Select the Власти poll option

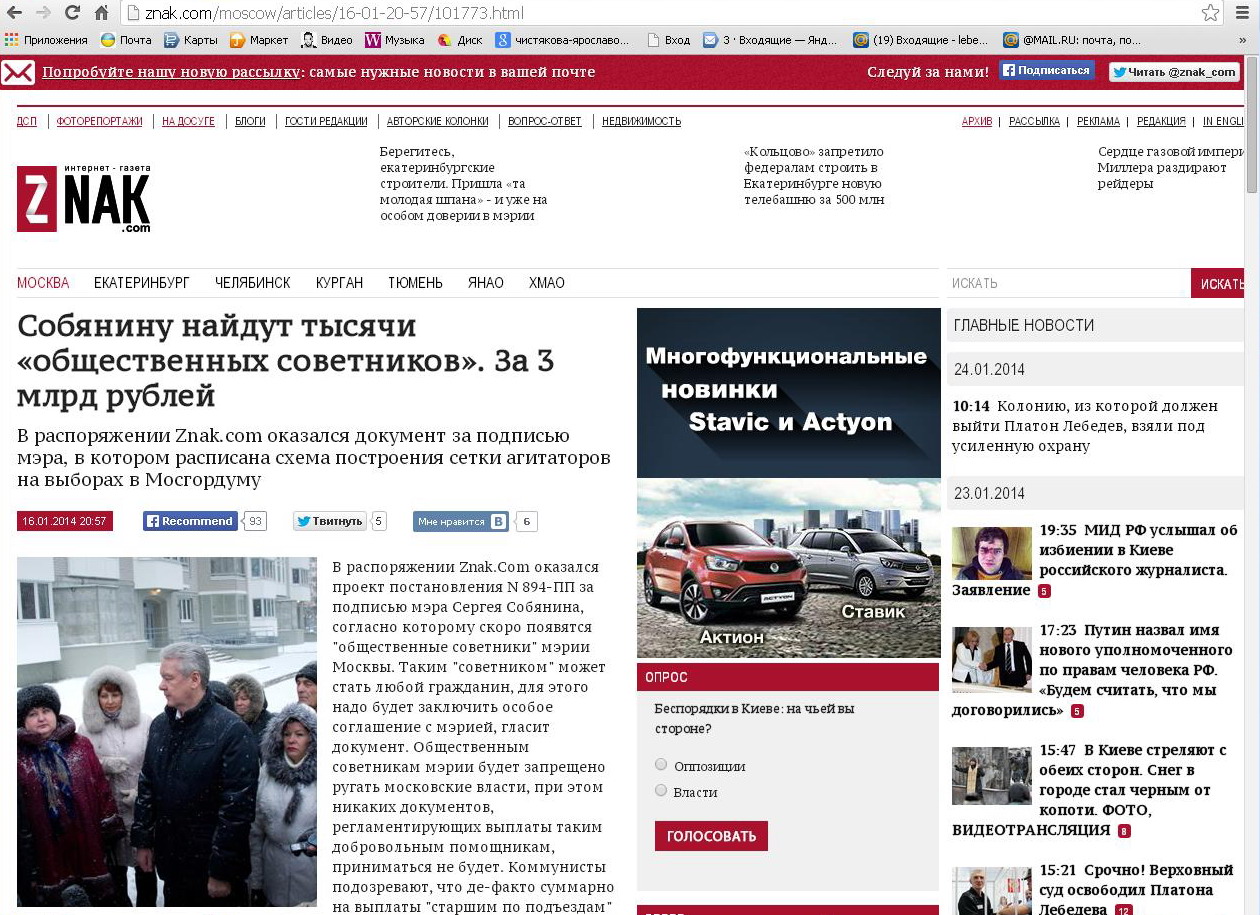pos(661,791)
